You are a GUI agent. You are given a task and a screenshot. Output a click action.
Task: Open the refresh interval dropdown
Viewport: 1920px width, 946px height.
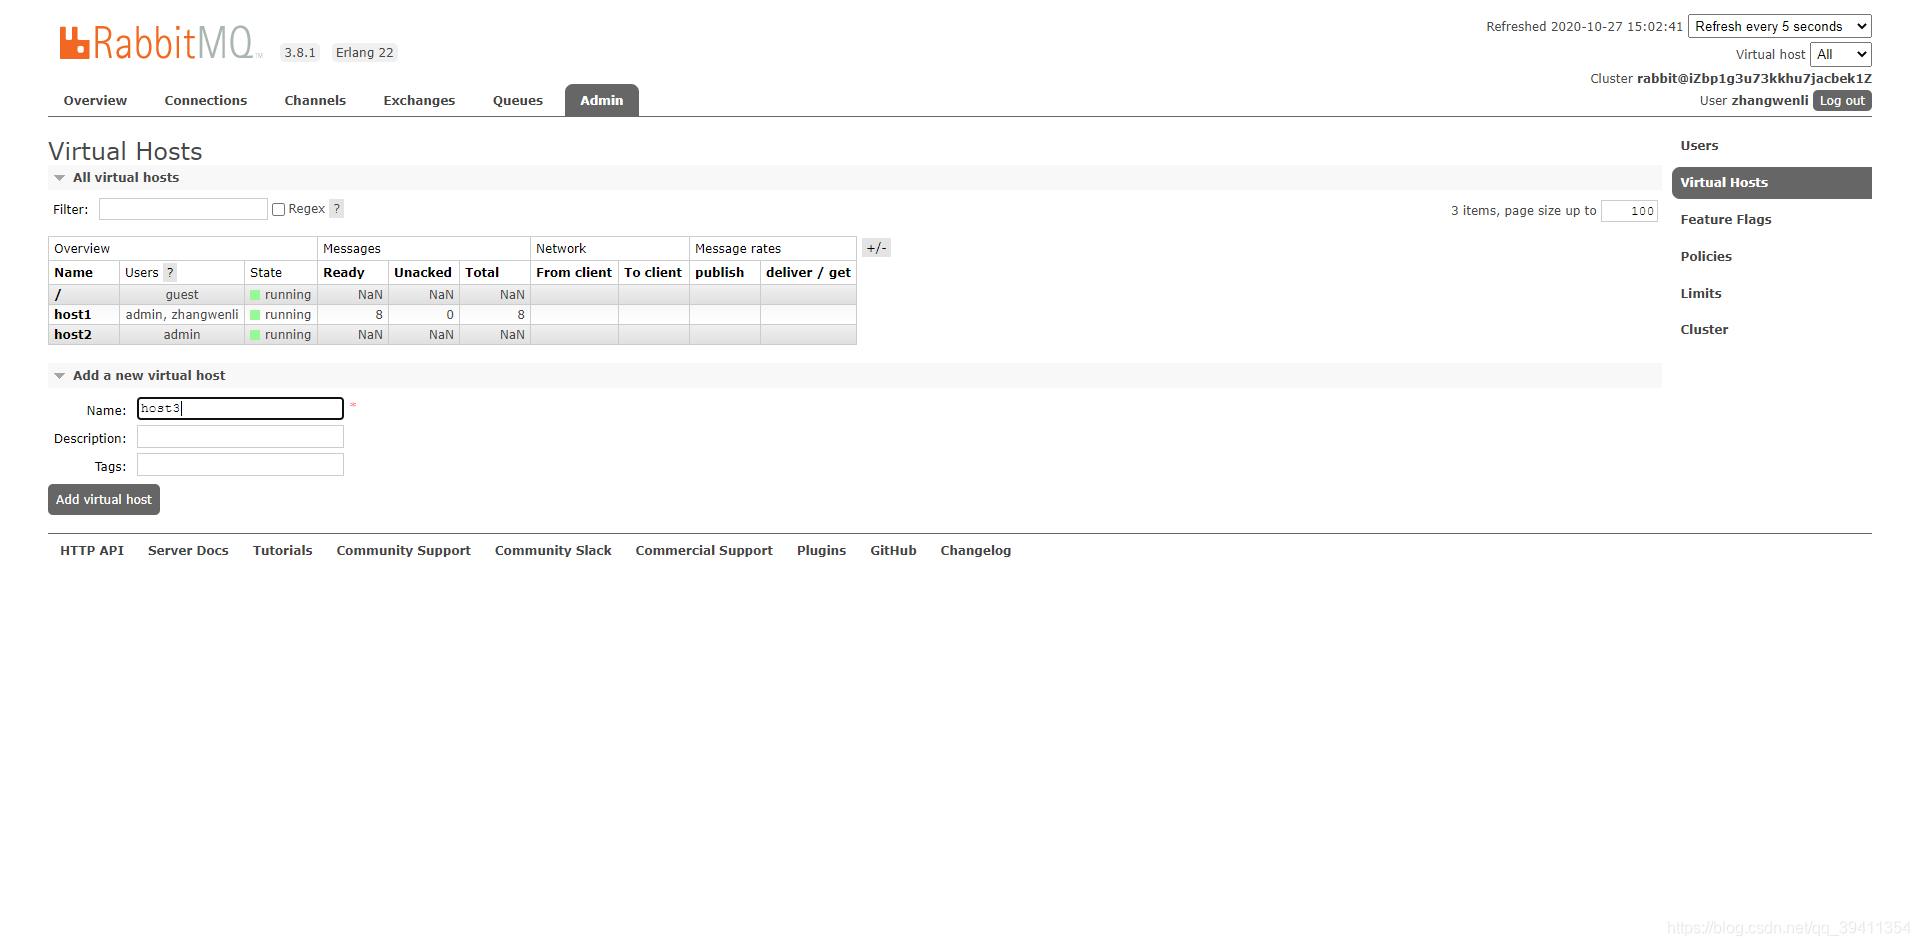(1780, 26)
